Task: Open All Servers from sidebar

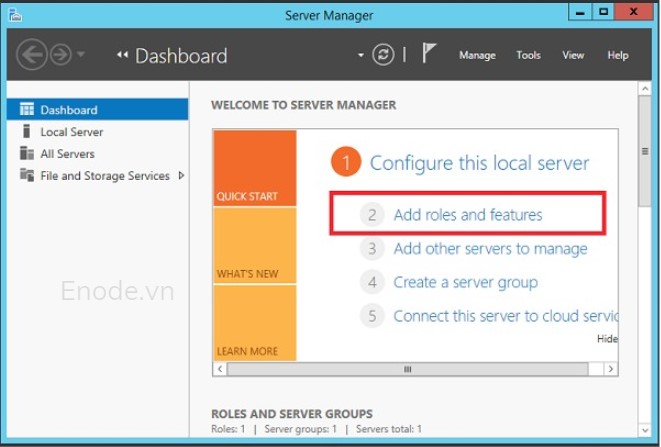Action: (x=67, y=154)
